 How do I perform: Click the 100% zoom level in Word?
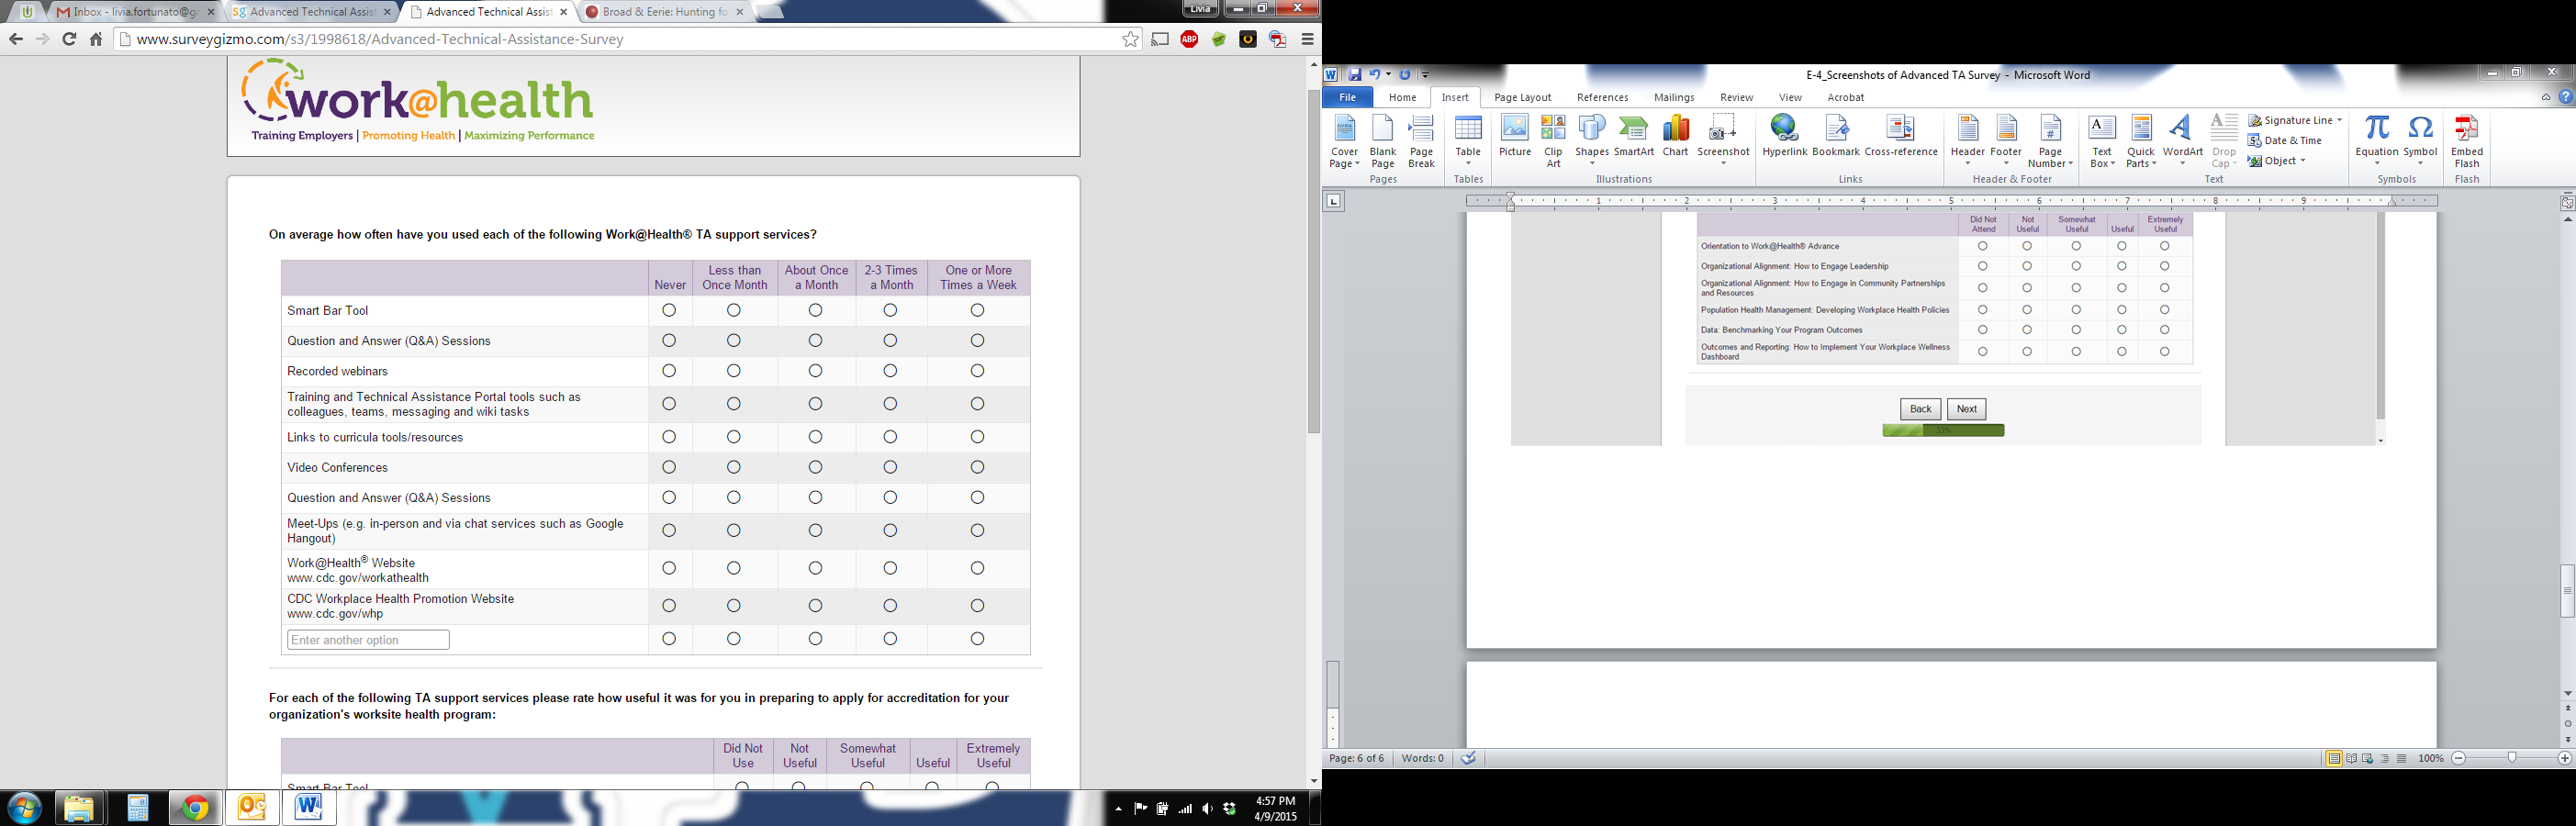tap(2431, 759)
